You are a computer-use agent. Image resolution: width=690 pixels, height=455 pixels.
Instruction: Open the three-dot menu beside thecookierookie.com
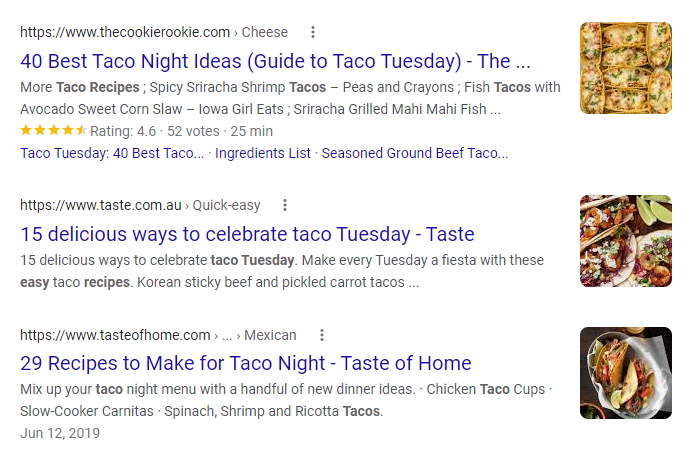coord(313,32)
